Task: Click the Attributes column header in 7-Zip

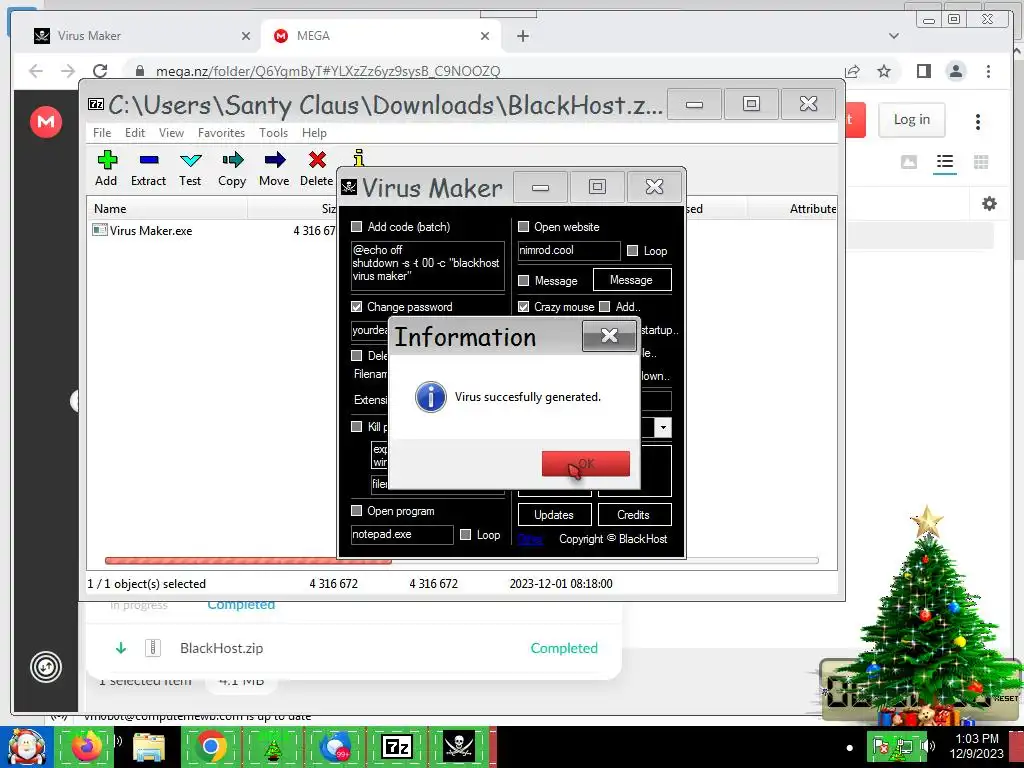Action: click(792, 209)
